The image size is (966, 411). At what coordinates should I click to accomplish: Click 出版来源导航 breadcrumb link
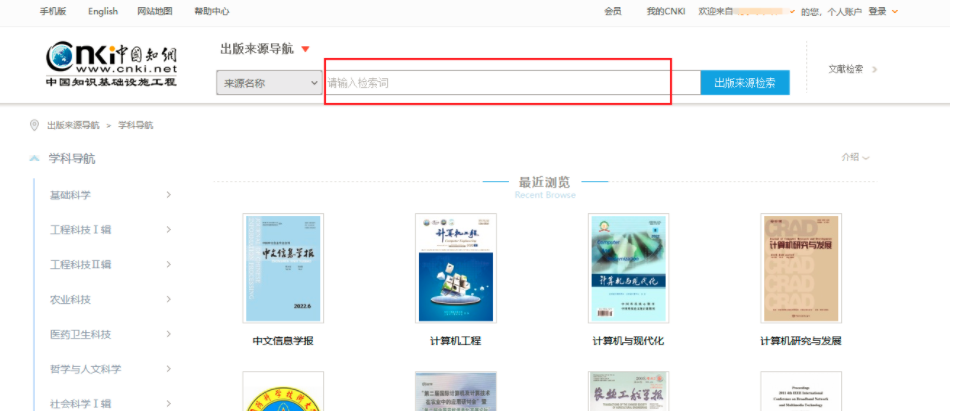click(73, 125)
